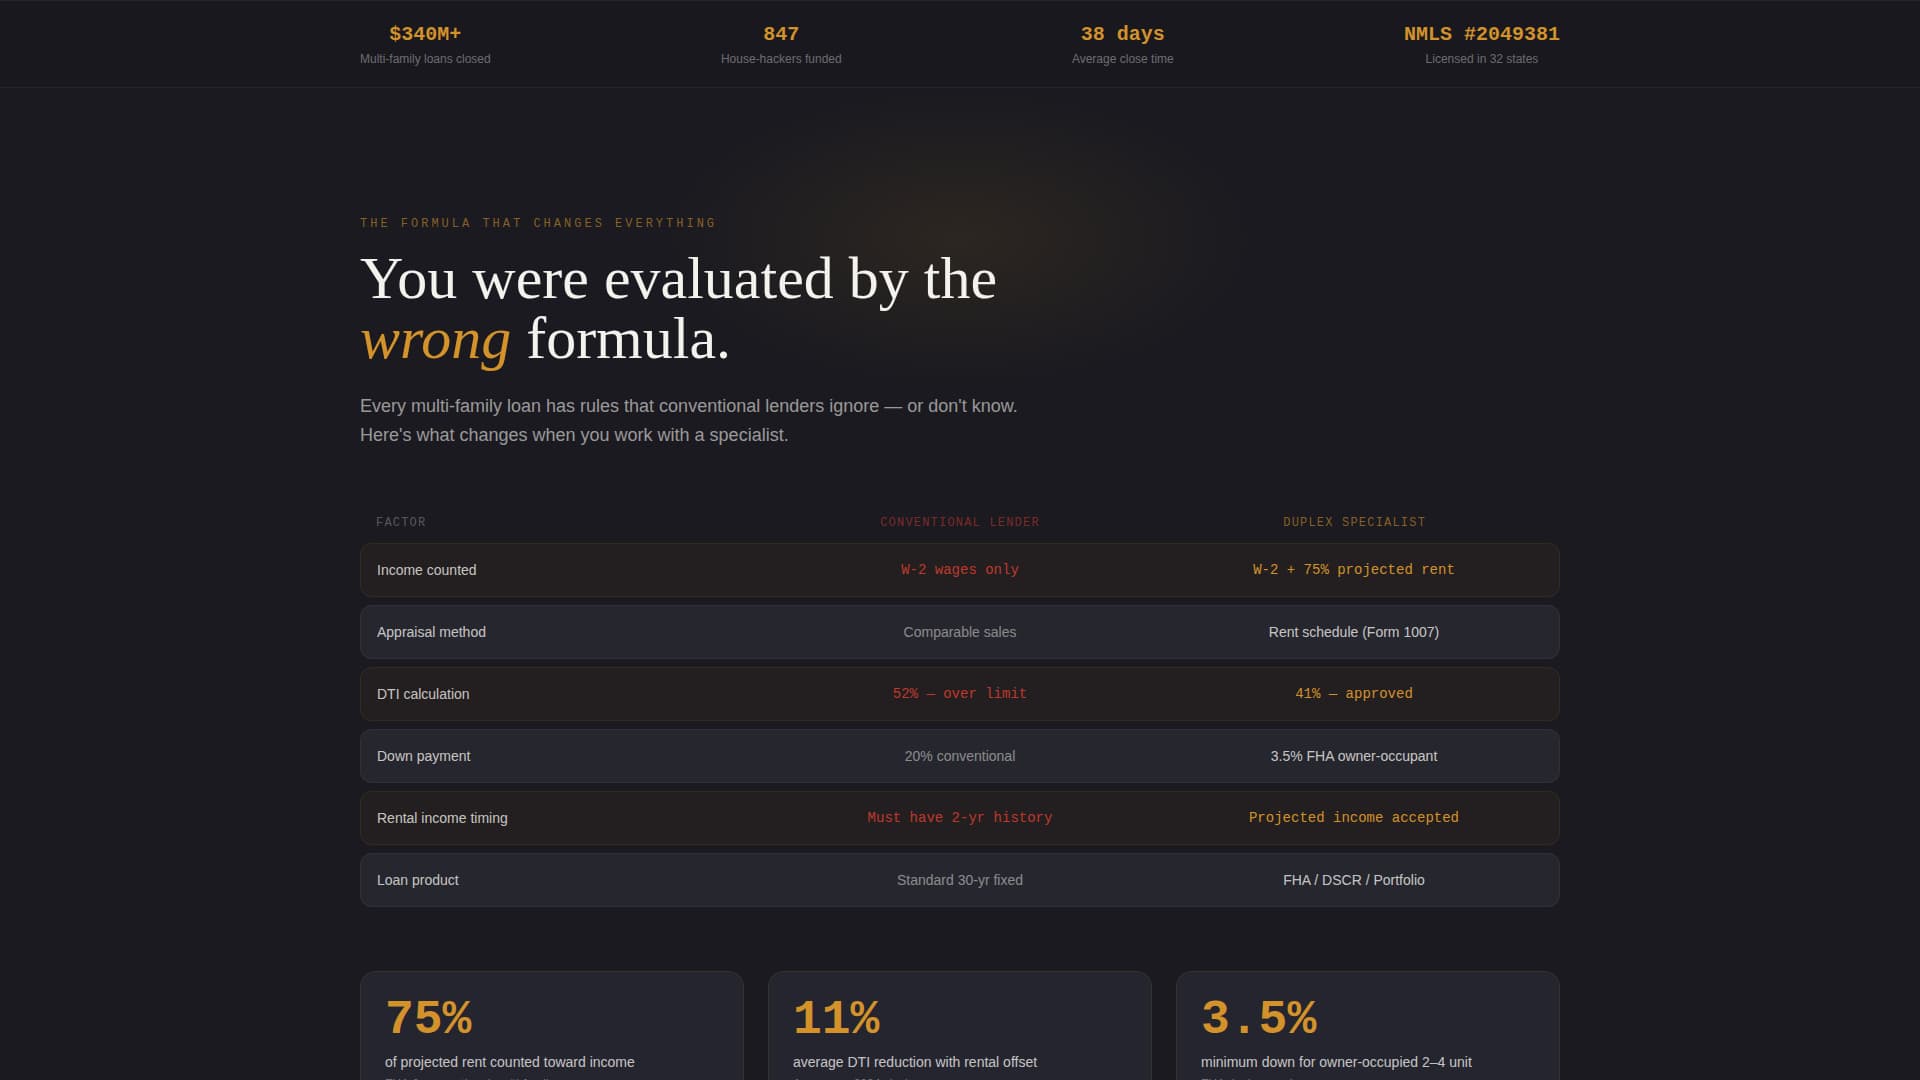The width and height of the screenshot is (1920, 1080).
Task: Select the 75% projected rent card
Action: [552, 1026]
